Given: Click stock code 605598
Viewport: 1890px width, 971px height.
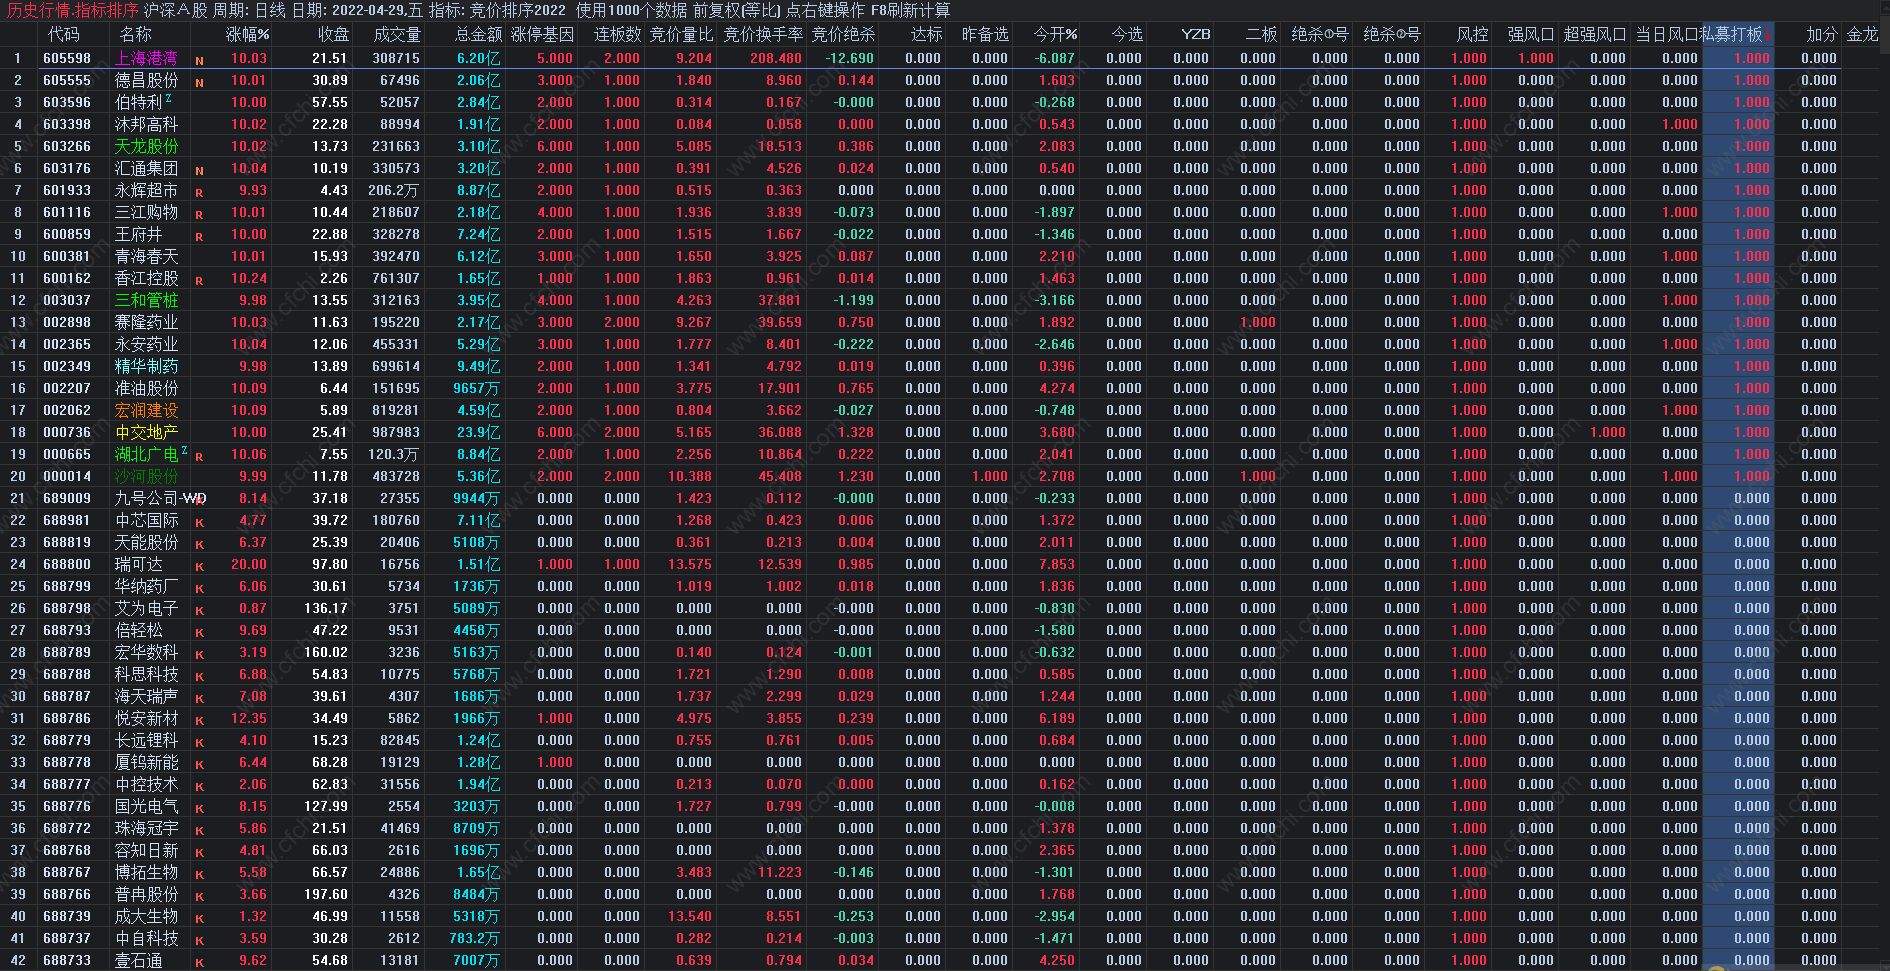Looking at the screenshot, I should pyautogui.click(x=67, y=58).
